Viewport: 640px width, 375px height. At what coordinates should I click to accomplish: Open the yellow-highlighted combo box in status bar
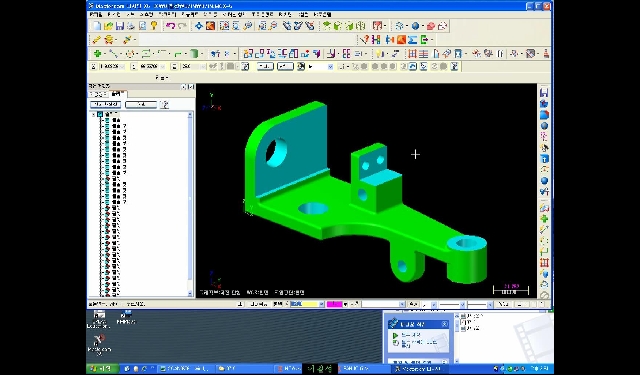tap(307, 304)
